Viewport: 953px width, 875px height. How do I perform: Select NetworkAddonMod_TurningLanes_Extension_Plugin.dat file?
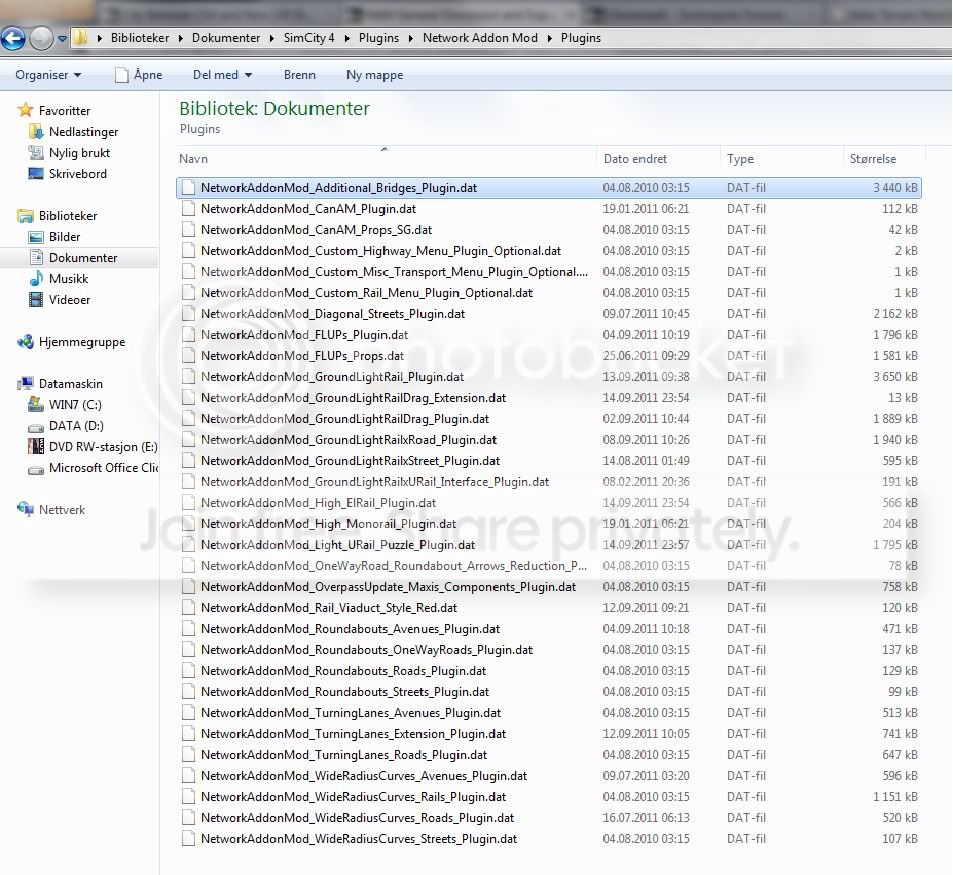[549, 733]
